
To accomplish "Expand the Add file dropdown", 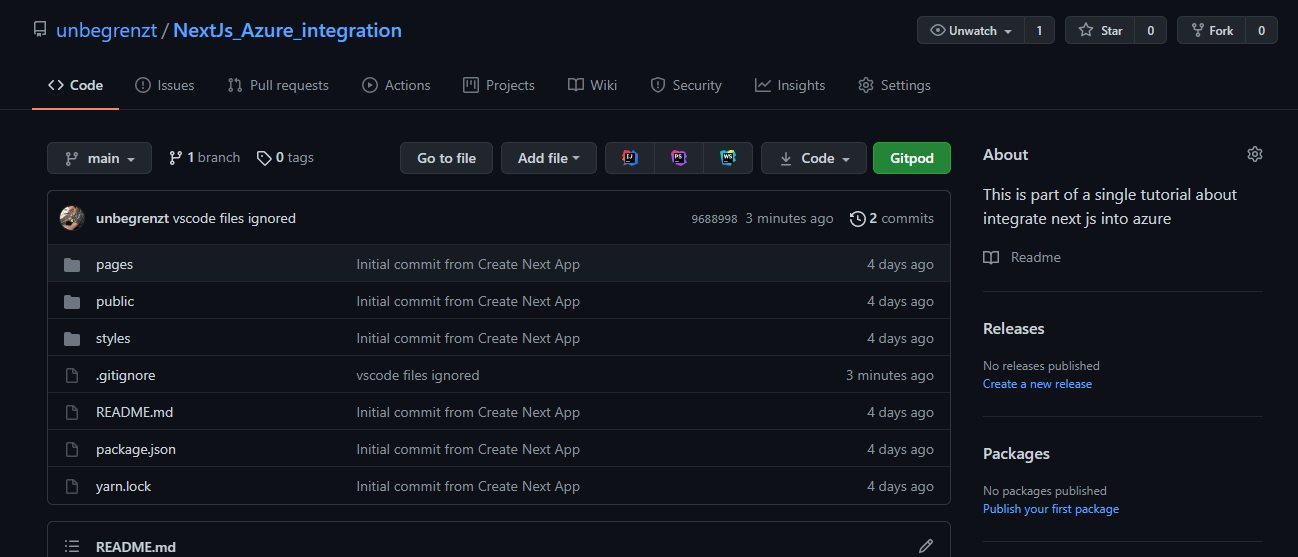I will 549,158.
